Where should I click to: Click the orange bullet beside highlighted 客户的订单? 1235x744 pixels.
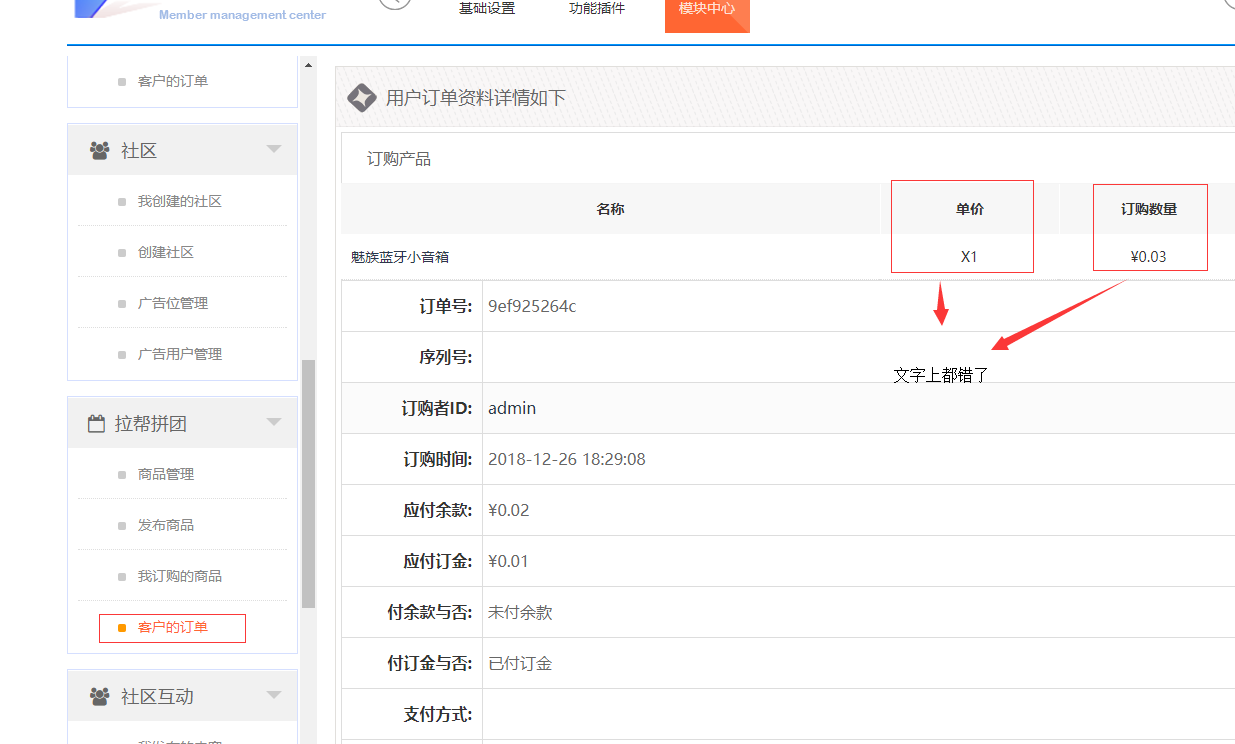click(x=122, y=628)
